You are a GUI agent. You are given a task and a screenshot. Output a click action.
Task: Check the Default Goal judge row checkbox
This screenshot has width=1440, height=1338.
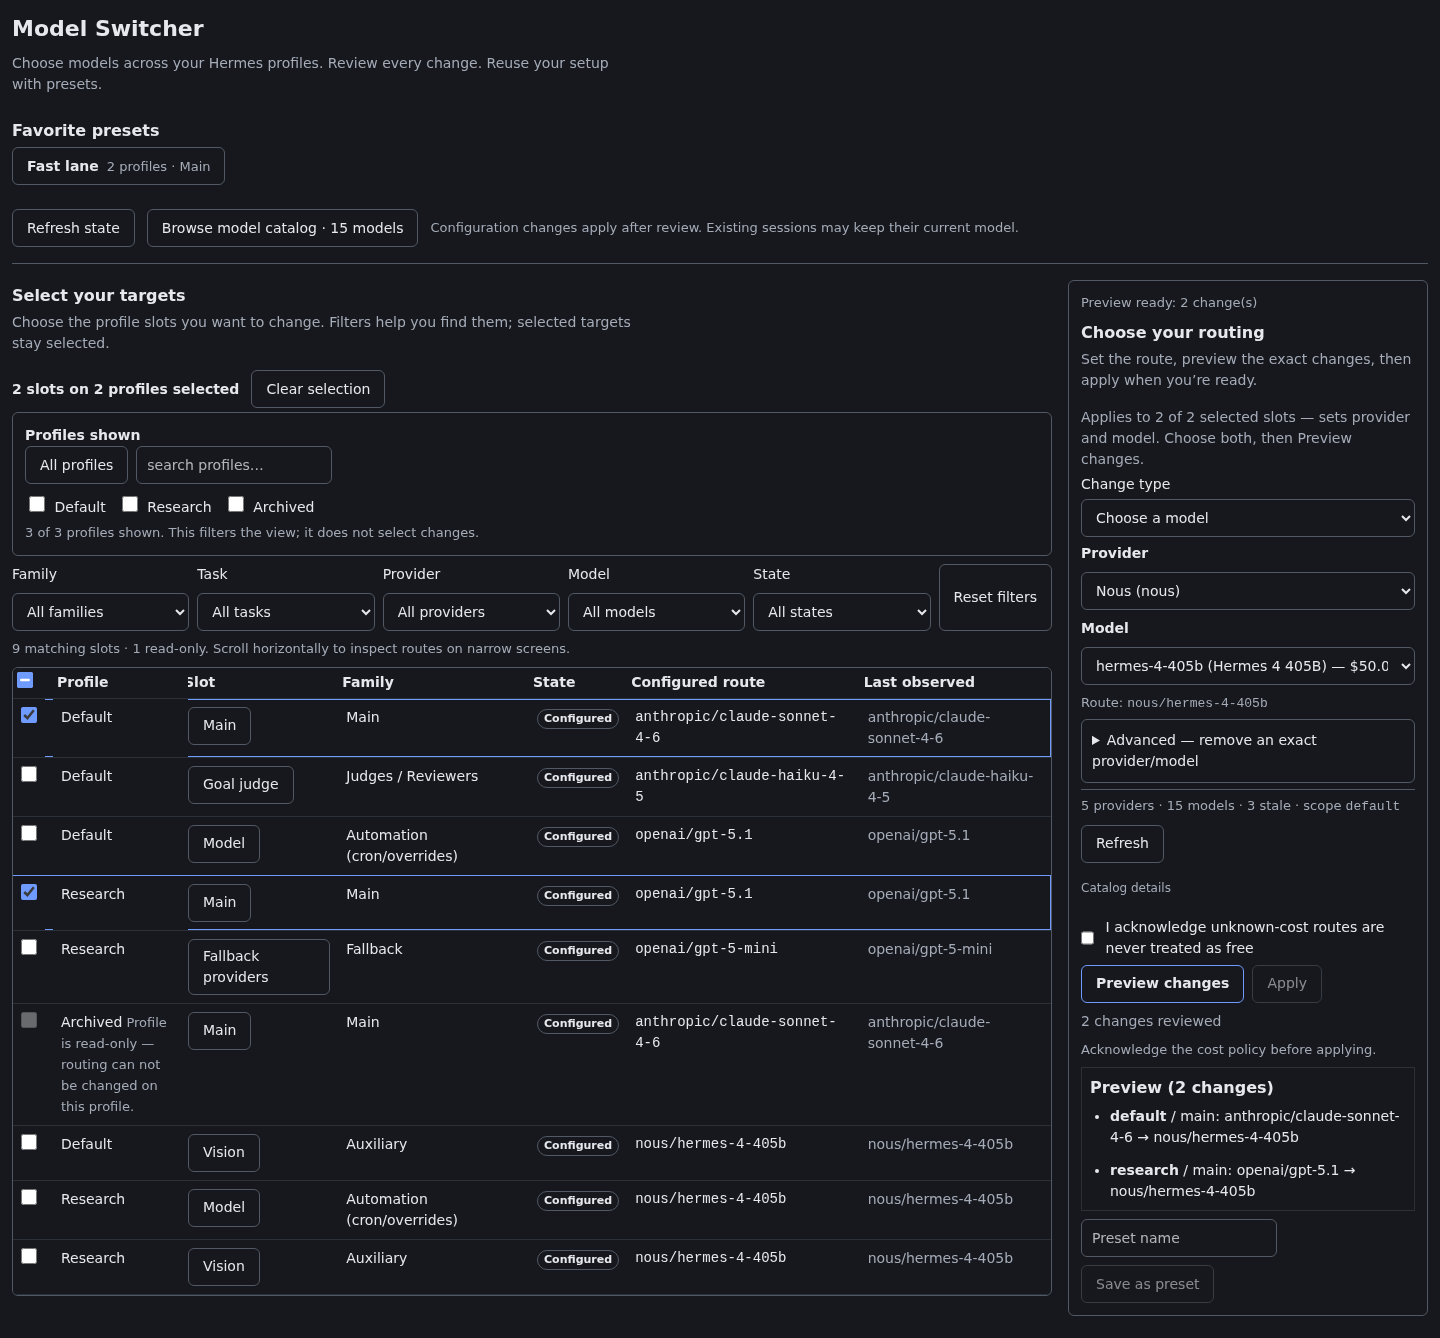coord(29,774)
